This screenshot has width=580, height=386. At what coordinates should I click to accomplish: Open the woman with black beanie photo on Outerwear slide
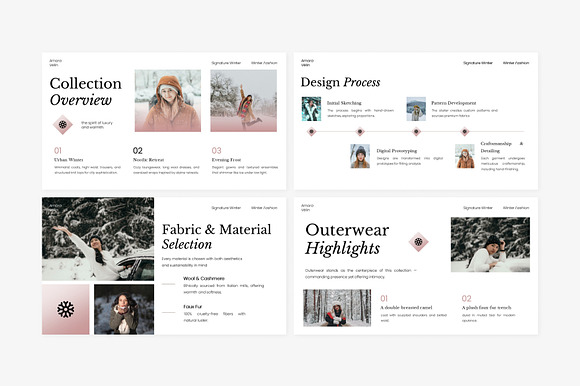pyautogui.click(x=490, y=245)
